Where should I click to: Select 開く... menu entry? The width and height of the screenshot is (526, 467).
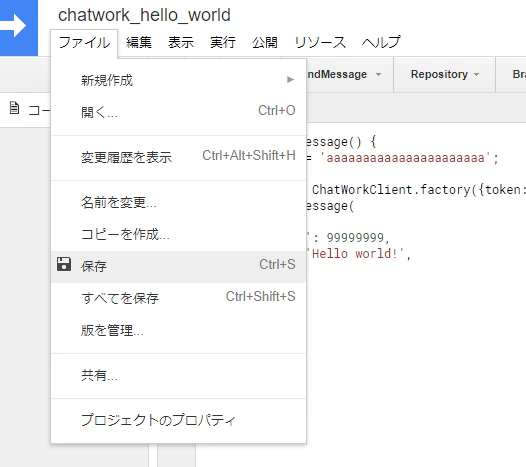pos(178,112)
